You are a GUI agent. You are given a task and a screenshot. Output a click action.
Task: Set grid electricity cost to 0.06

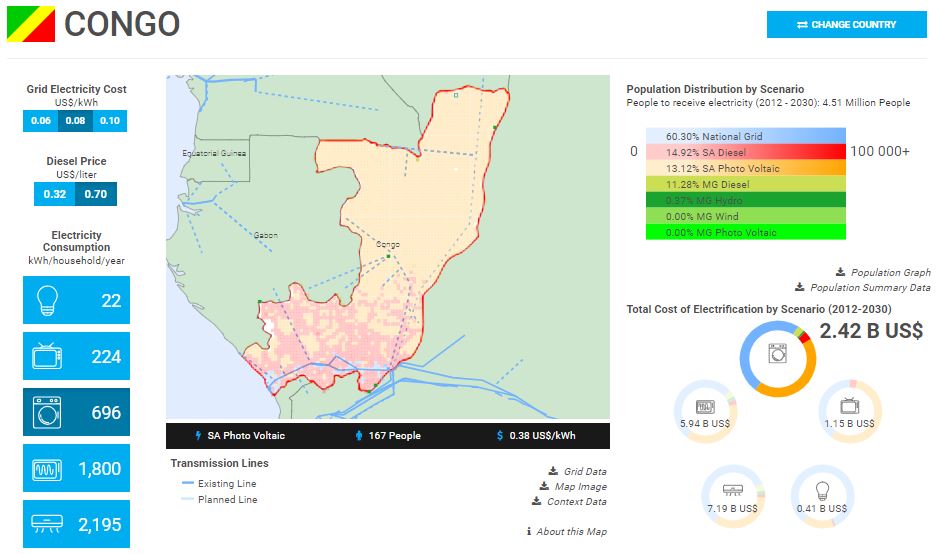(x=41, y=121)
